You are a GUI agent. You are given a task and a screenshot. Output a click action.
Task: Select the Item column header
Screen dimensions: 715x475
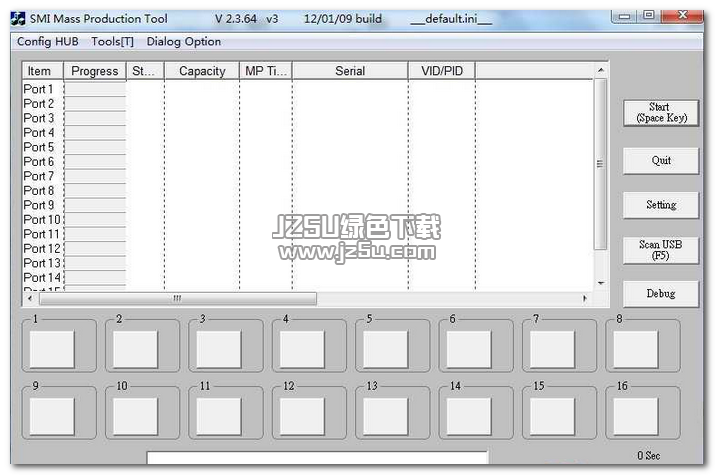(x=43, y=71)
